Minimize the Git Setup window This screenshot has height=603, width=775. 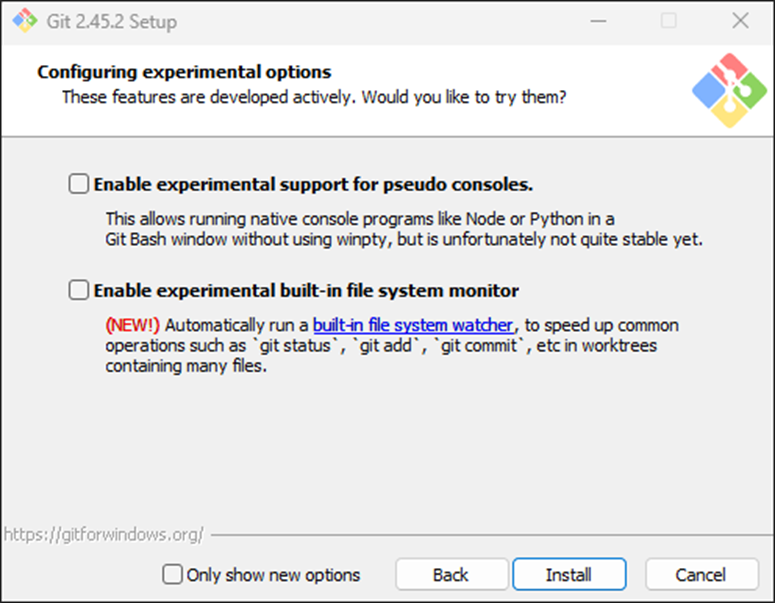(596, 21)
